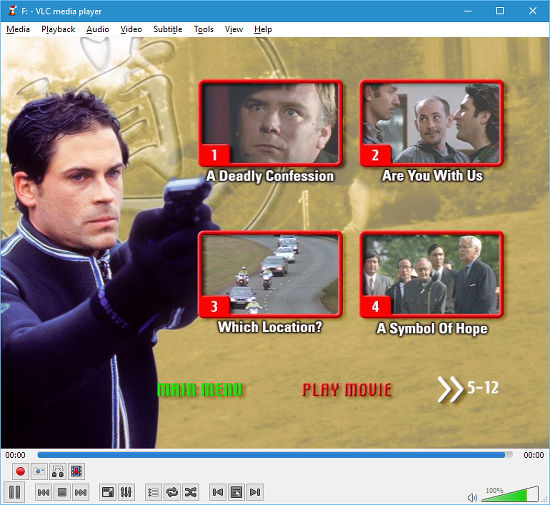This screenshot has width=550, height=505.
Task: Click the 'Are You With Us' title
Action: [x=432, y=175]
